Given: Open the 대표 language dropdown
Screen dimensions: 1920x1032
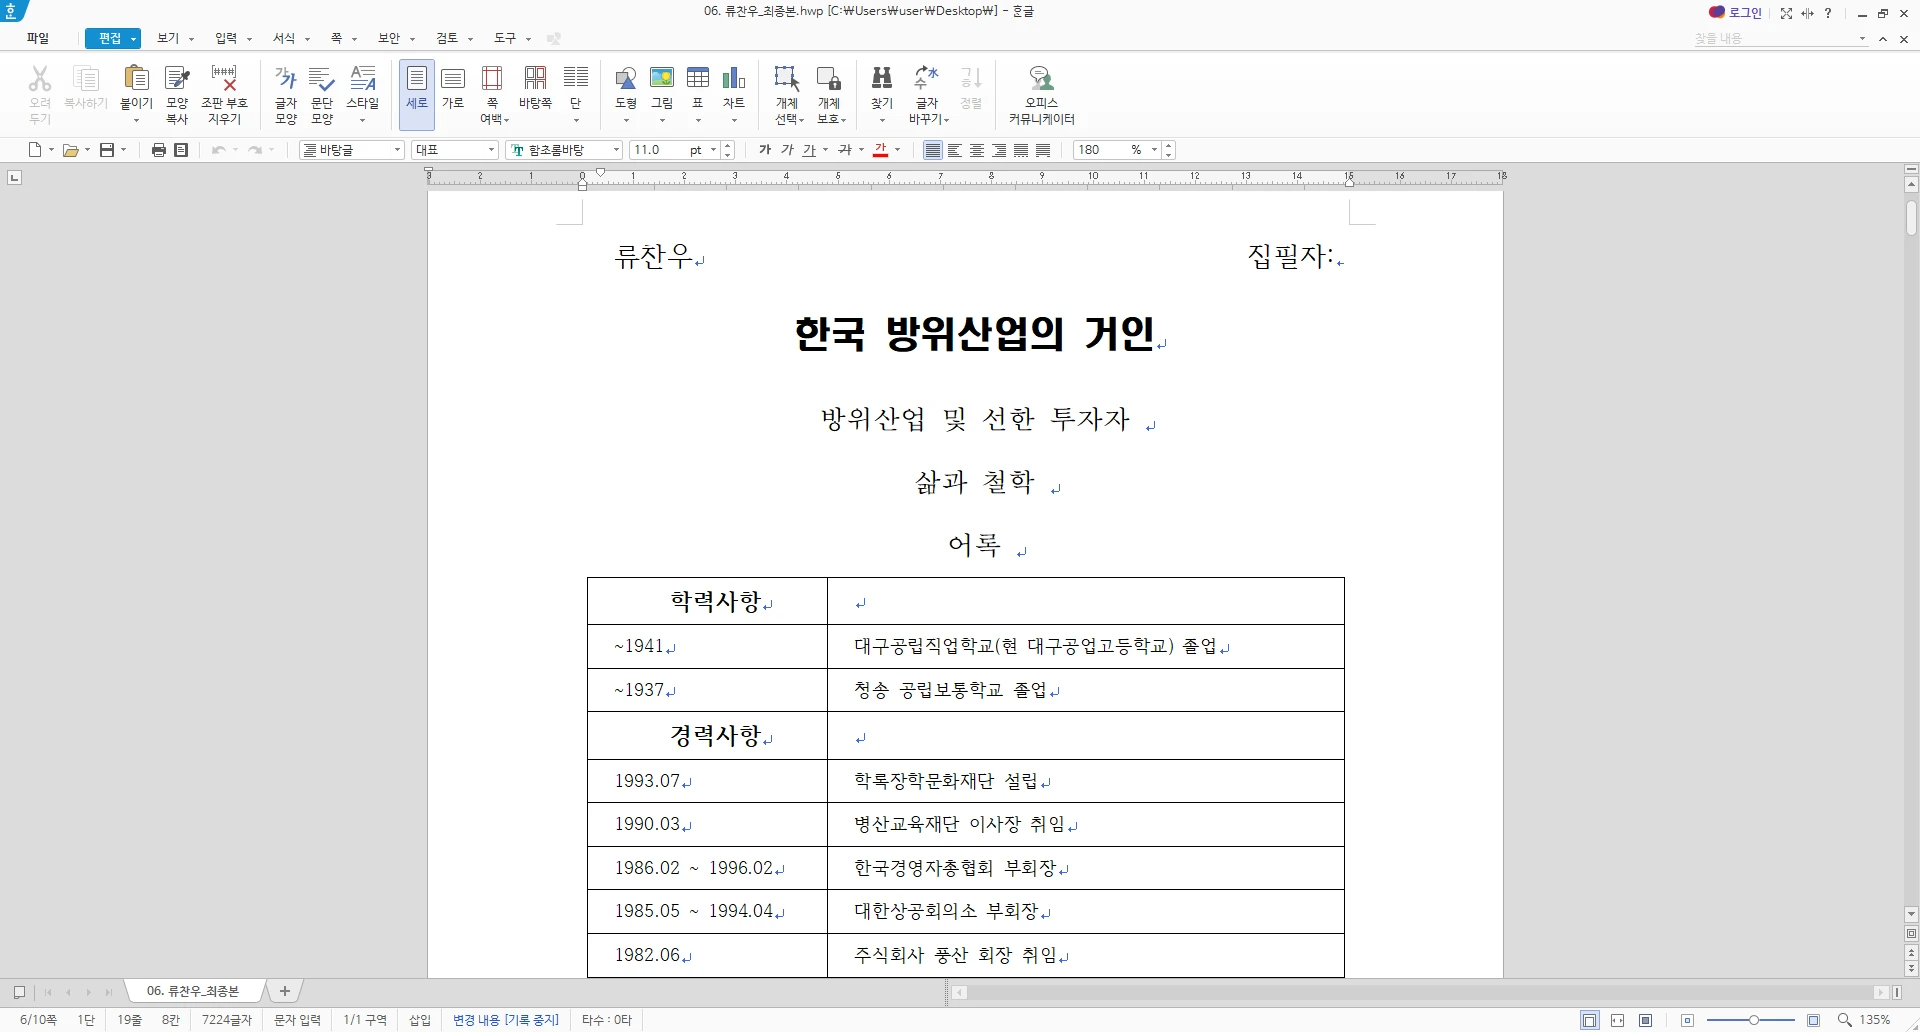Looking at the screenshot, I should pos(491,150).
